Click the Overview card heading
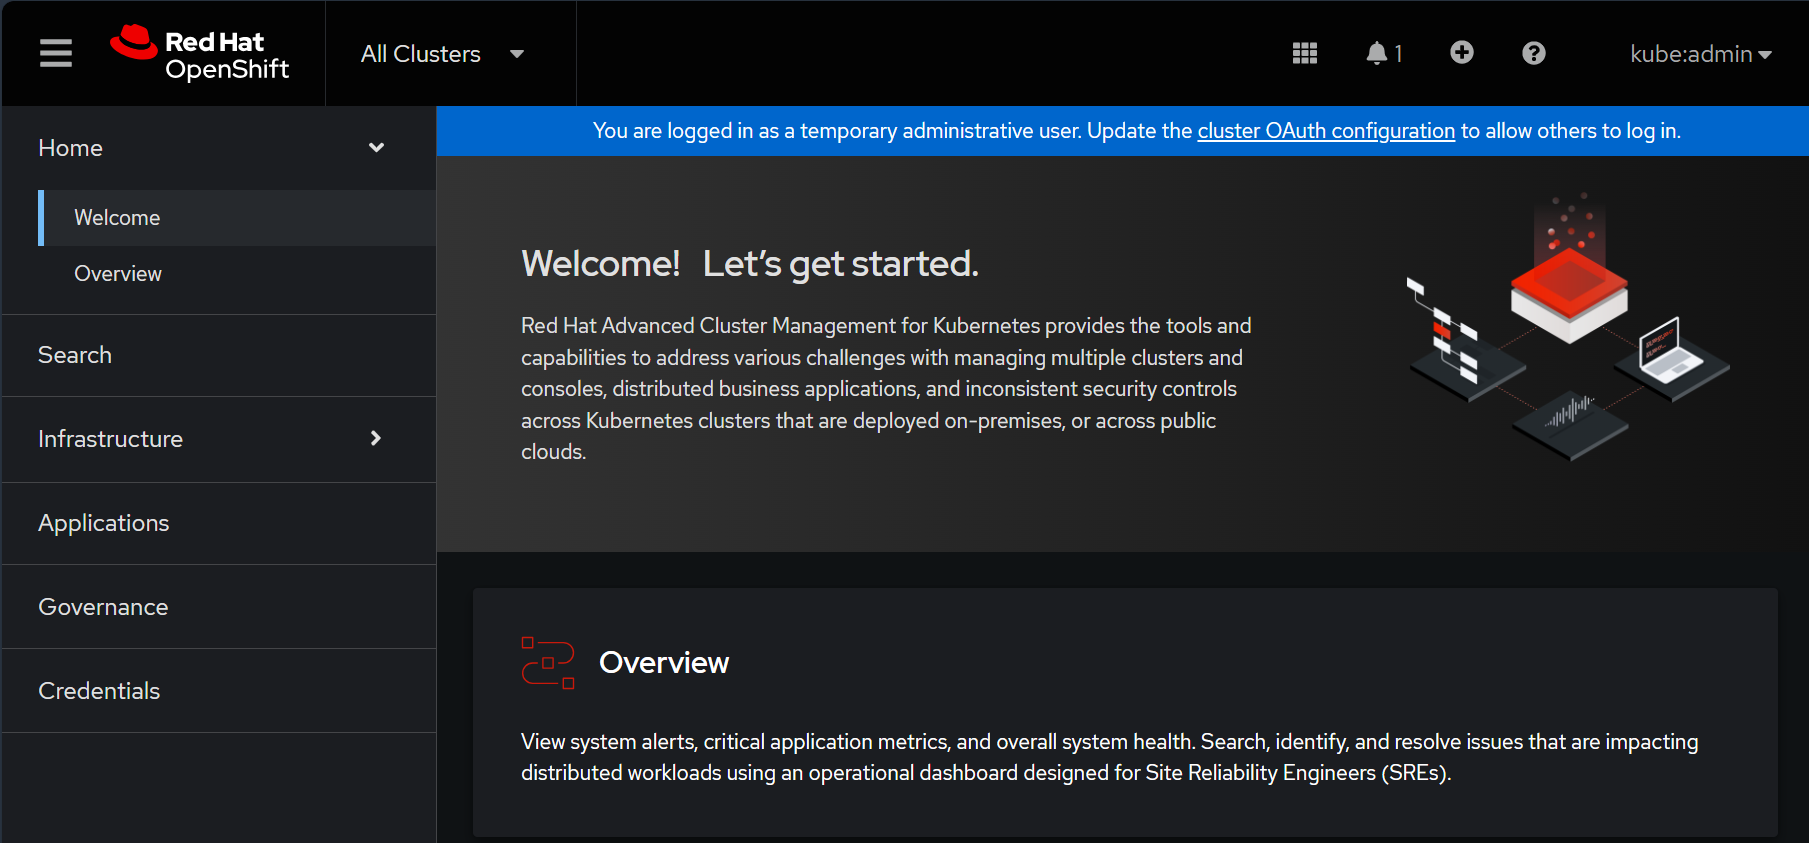1809x843 pixels. [x=664, y=663]
